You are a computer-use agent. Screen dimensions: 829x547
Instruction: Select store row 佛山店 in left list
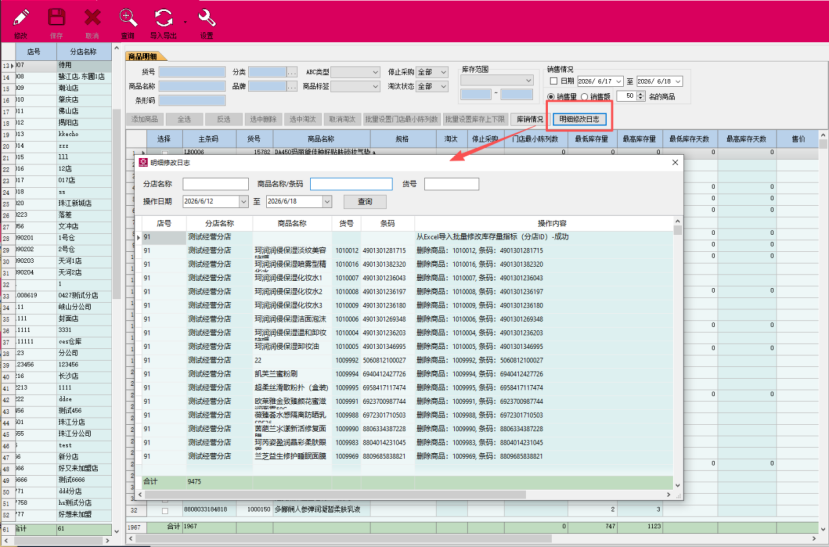[63, 112]
